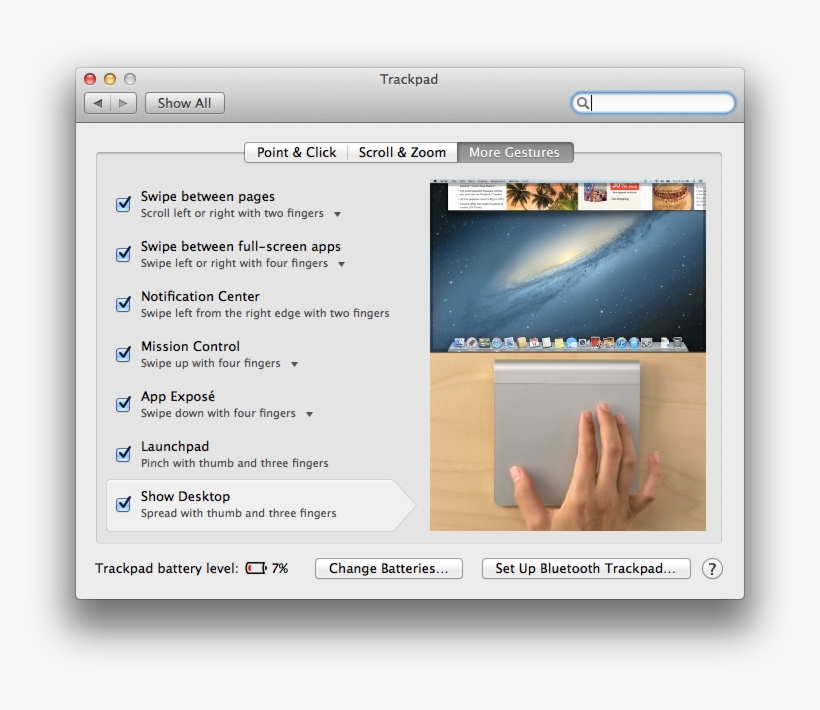Viewport: 820px width, 710px height.
Task: Switch to the Point & Click tab
Action: [296, 152]
